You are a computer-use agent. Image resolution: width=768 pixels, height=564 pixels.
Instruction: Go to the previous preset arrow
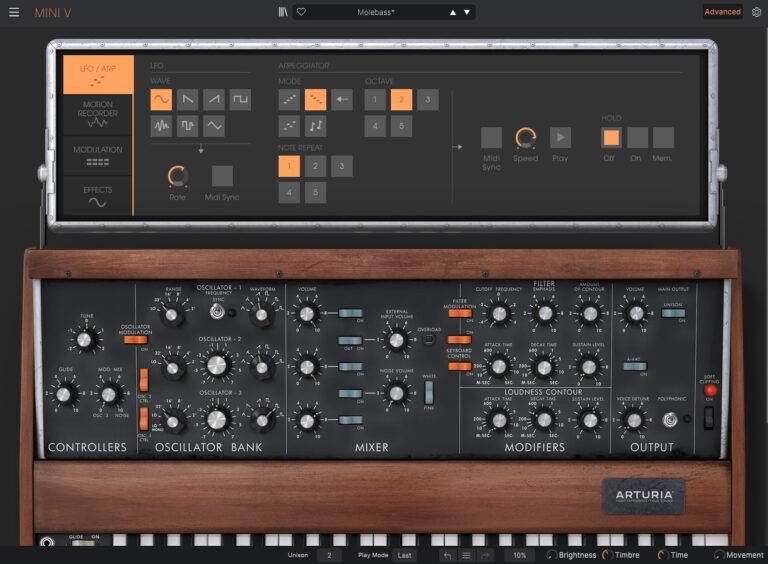pyautogui.click(x=453, y=13)
